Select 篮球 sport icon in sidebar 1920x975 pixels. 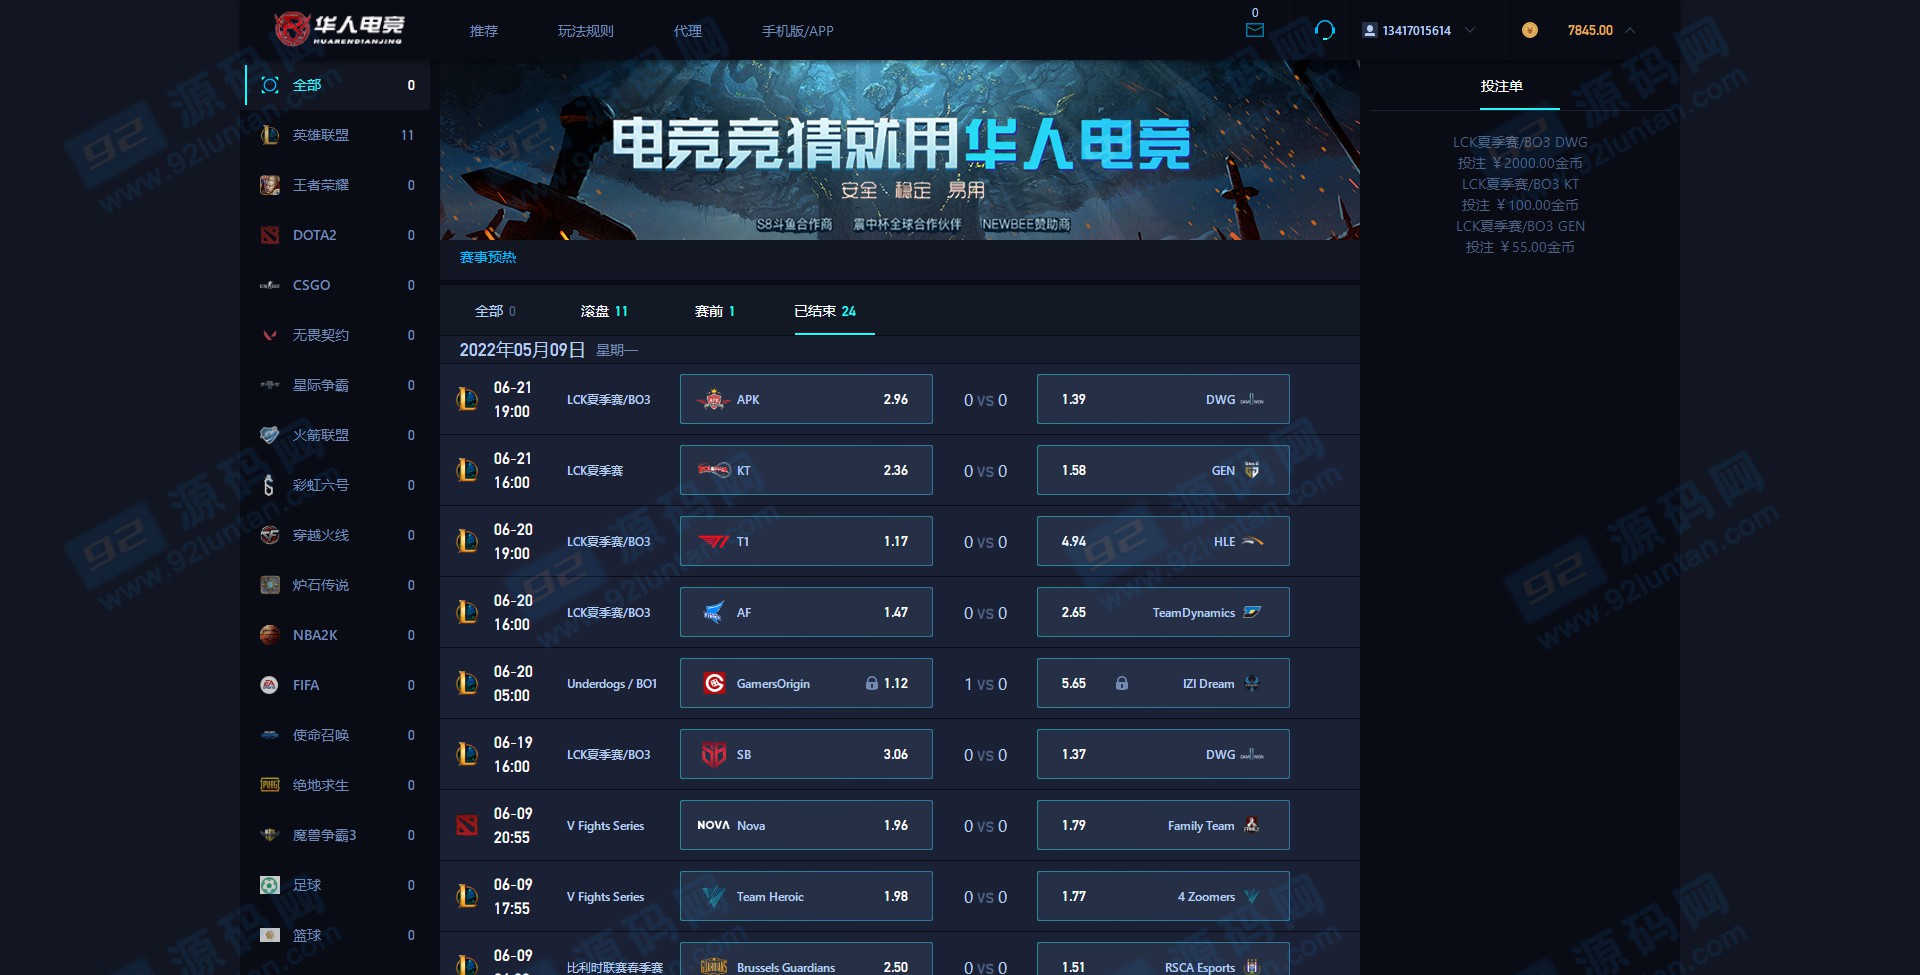tap(270, 935)
